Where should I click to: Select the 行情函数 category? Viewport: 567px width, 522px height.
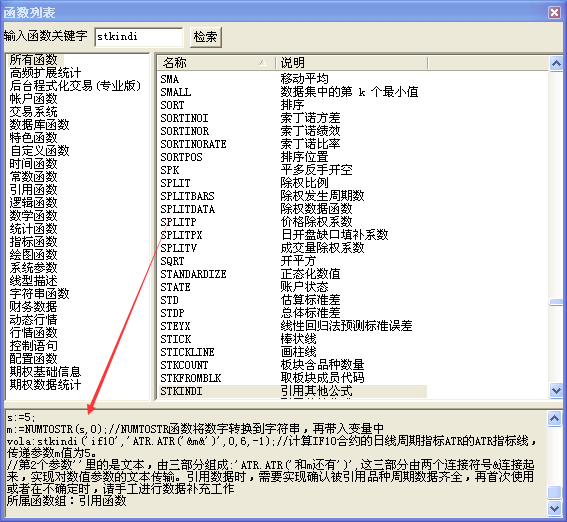click(34, 333)
